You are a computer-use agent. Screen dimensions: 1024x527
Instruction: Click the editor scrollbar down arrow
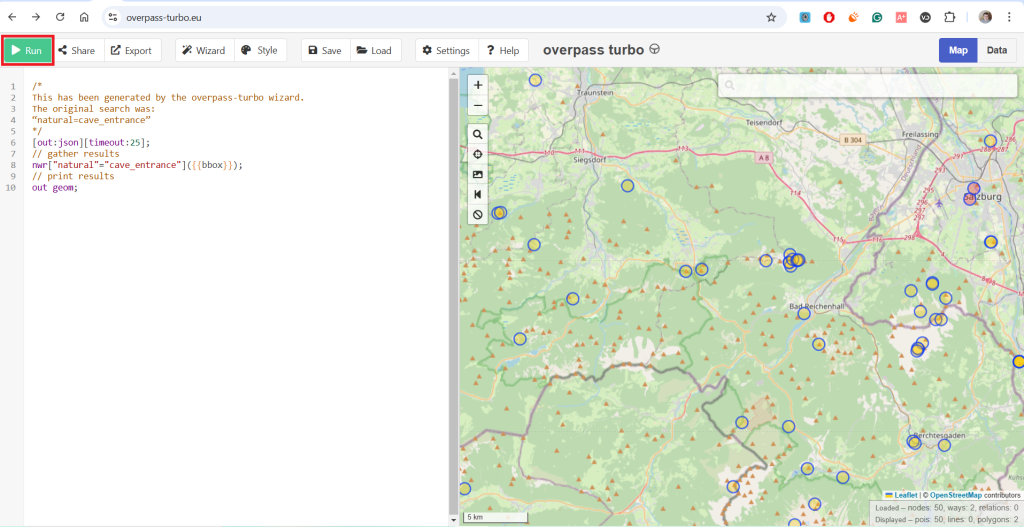coord(454,520)
